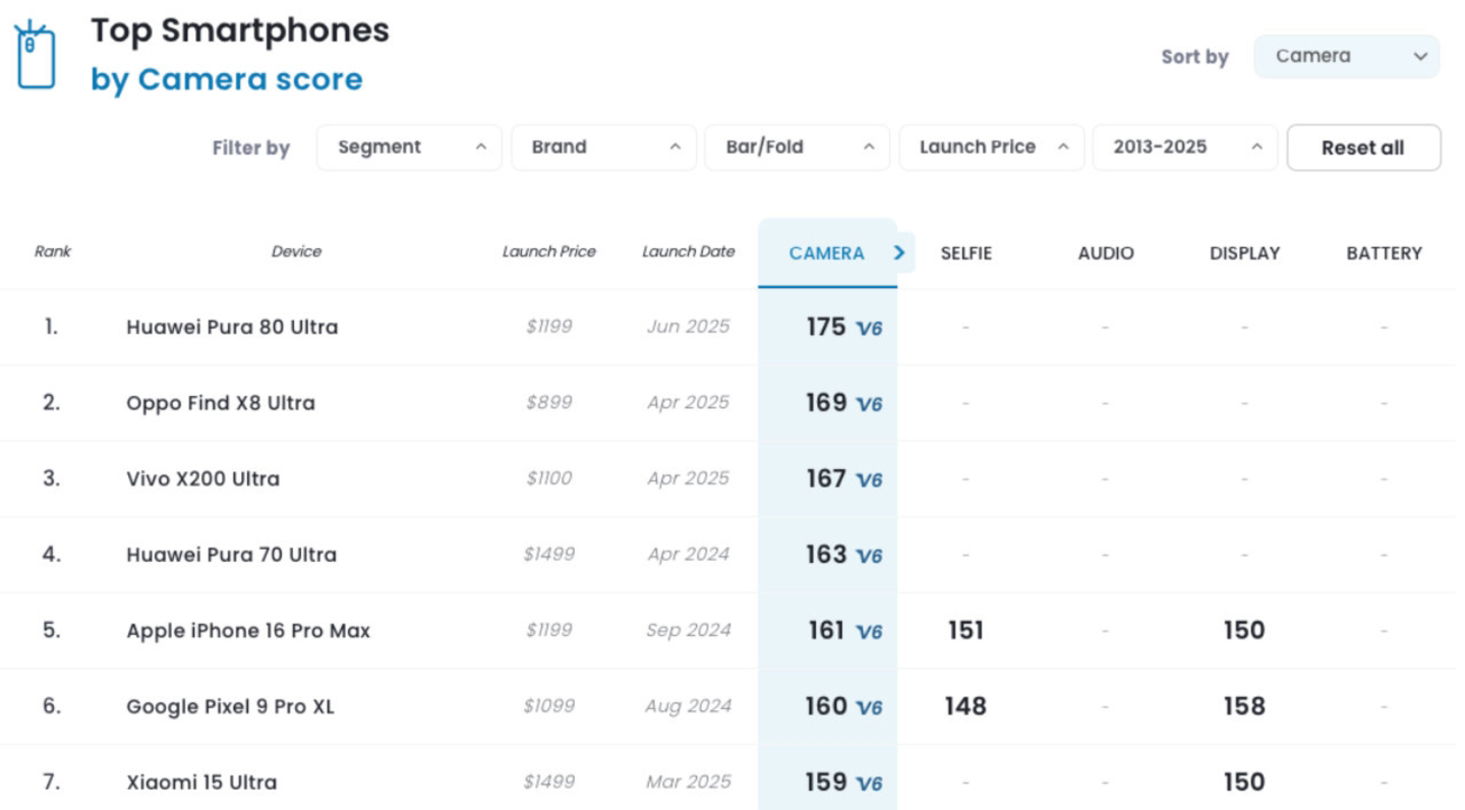The height and width of the screenshot is (810, 1465).
Task: Click the $1100 launch price
Action: (549, 479)
